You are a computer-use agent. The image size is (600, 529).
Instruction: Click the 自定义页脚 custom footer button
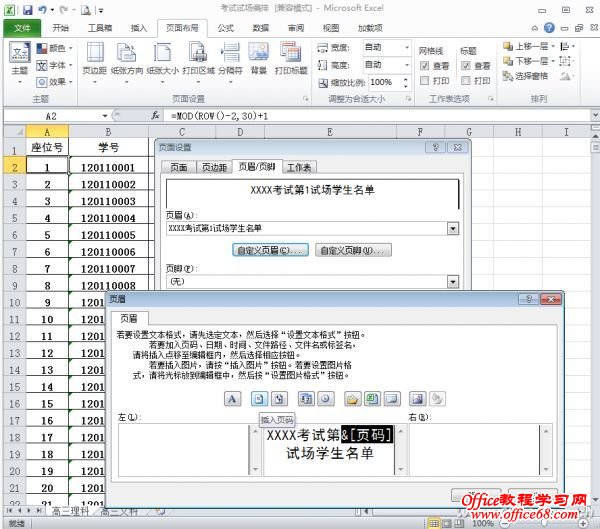(x=353, y=250)
